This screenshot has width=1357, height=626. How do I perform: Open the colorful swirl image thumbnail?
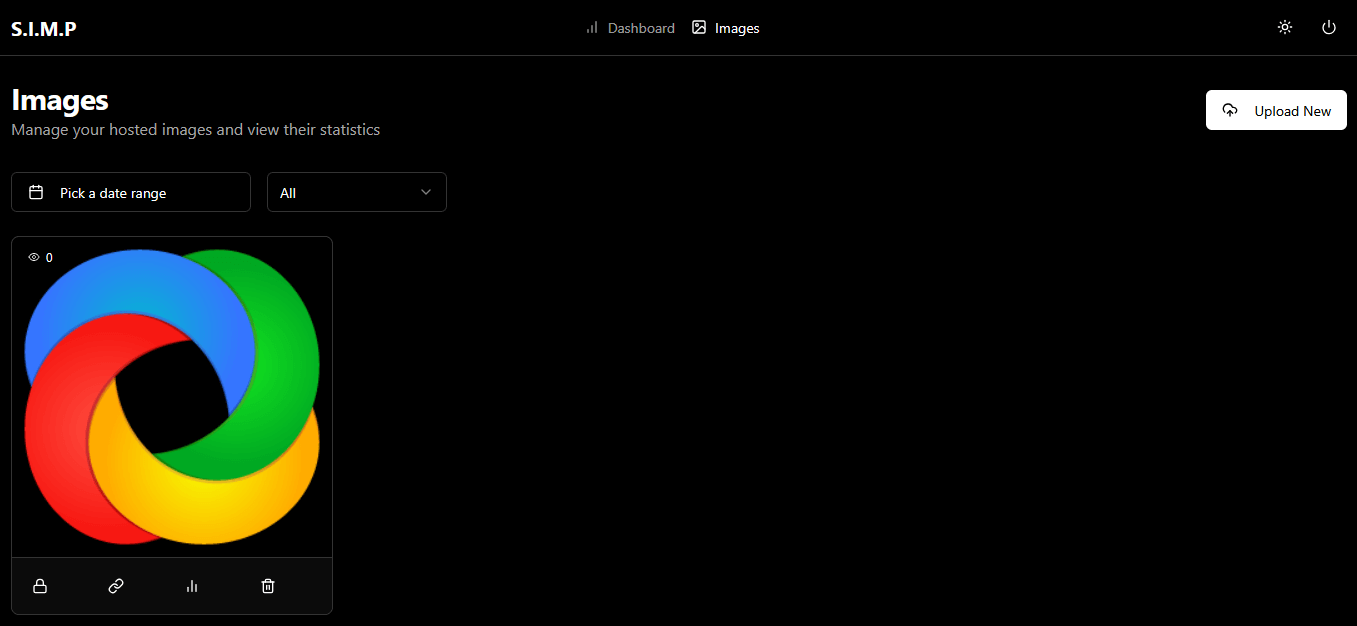click(172, 400)
